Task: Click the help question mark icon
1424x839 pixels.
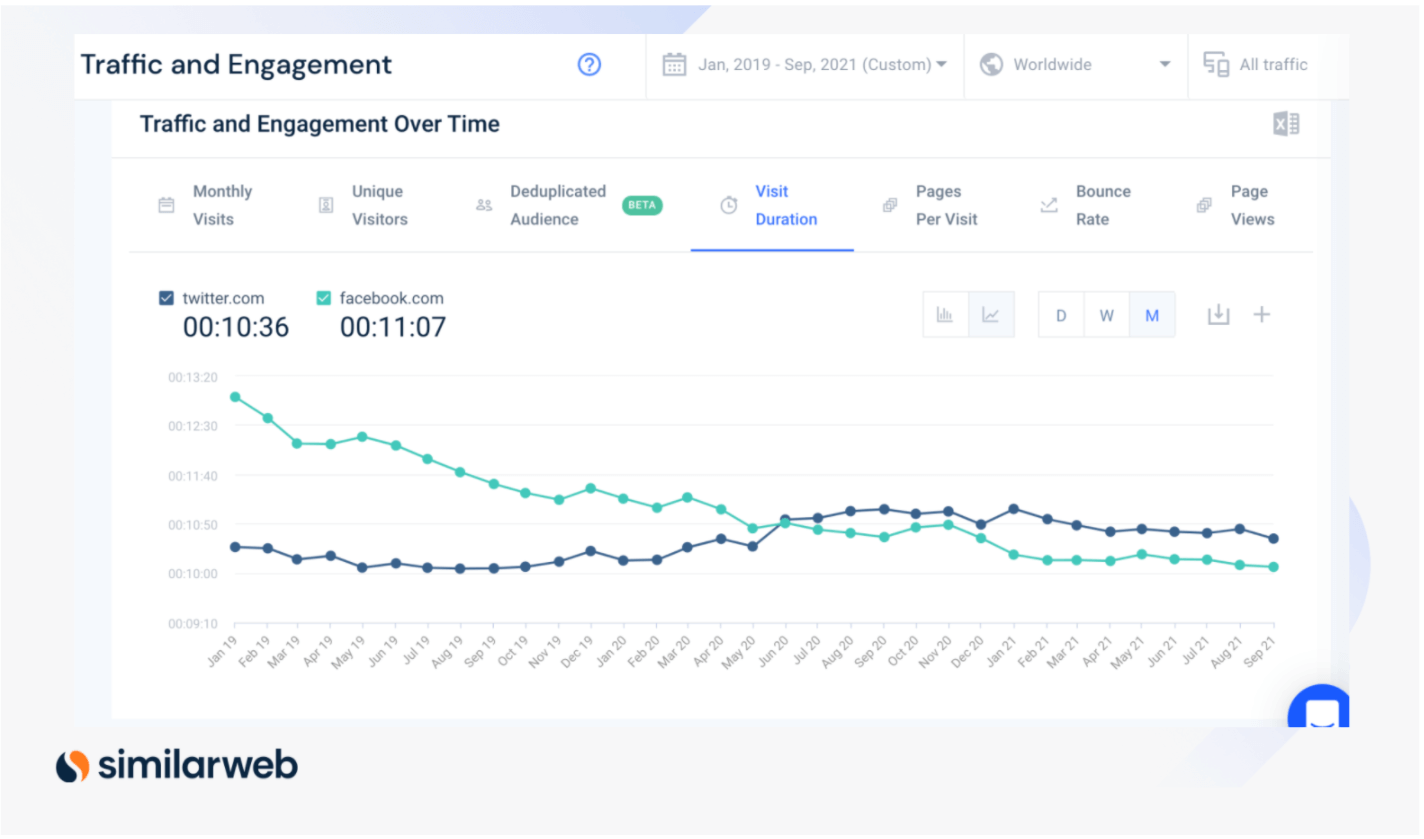Action: [589, 65]
